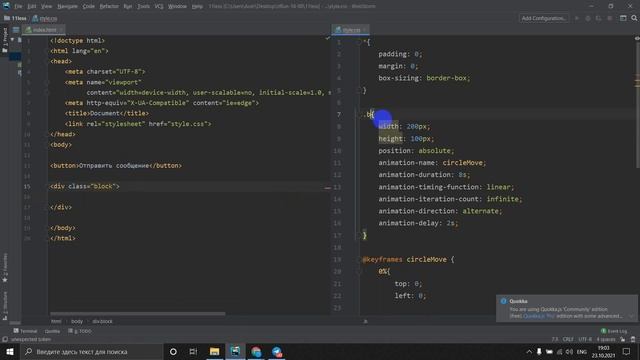Open the Quokka tool window
The height and width of the screenshot is (360, 640).
click(x=52, y=331)
